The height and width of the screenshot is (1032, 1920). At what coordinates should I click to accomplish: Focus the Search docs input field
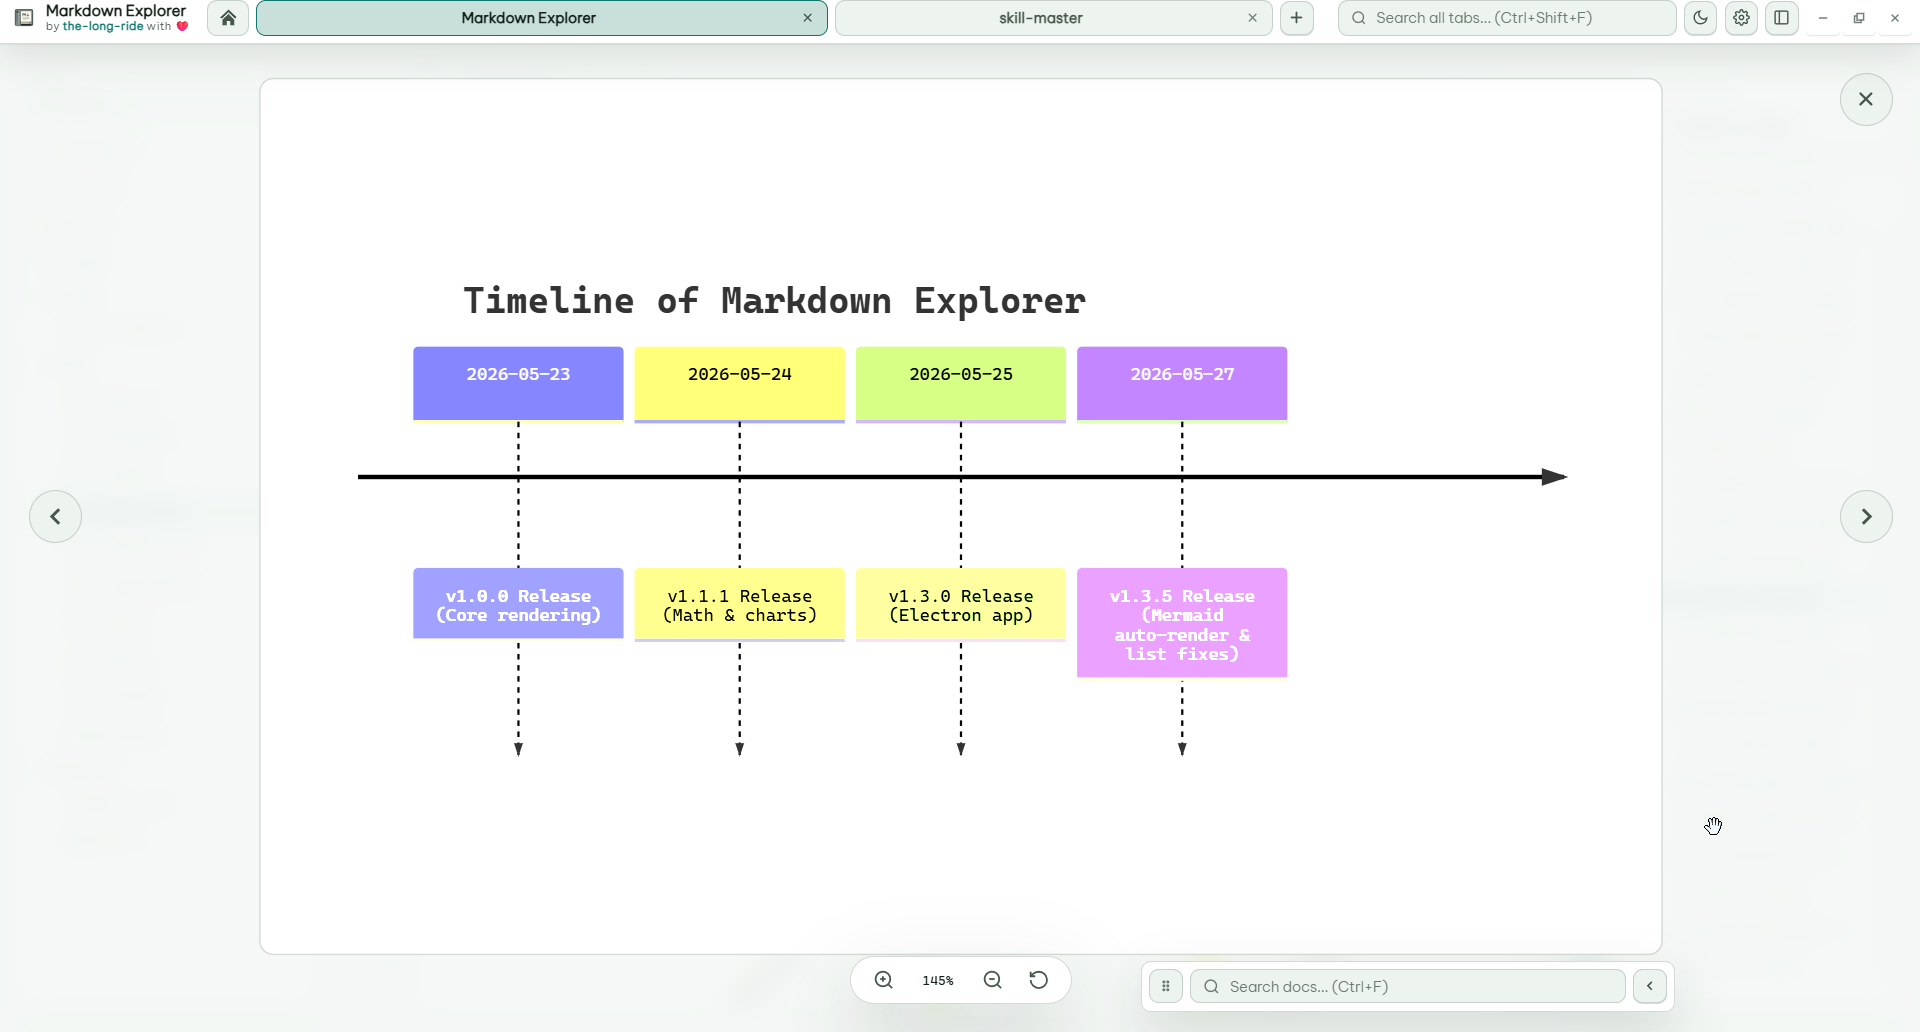coord(1407,986)
